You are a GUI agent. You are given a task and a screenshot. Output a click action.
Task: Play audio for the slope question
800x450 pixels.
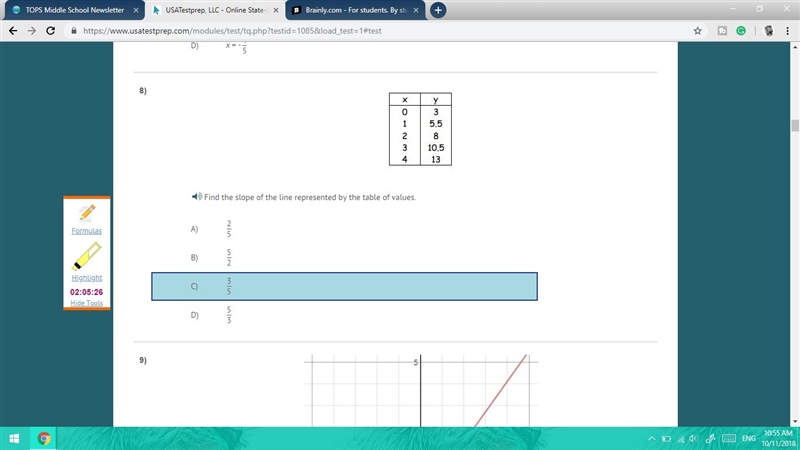[196, 196]
